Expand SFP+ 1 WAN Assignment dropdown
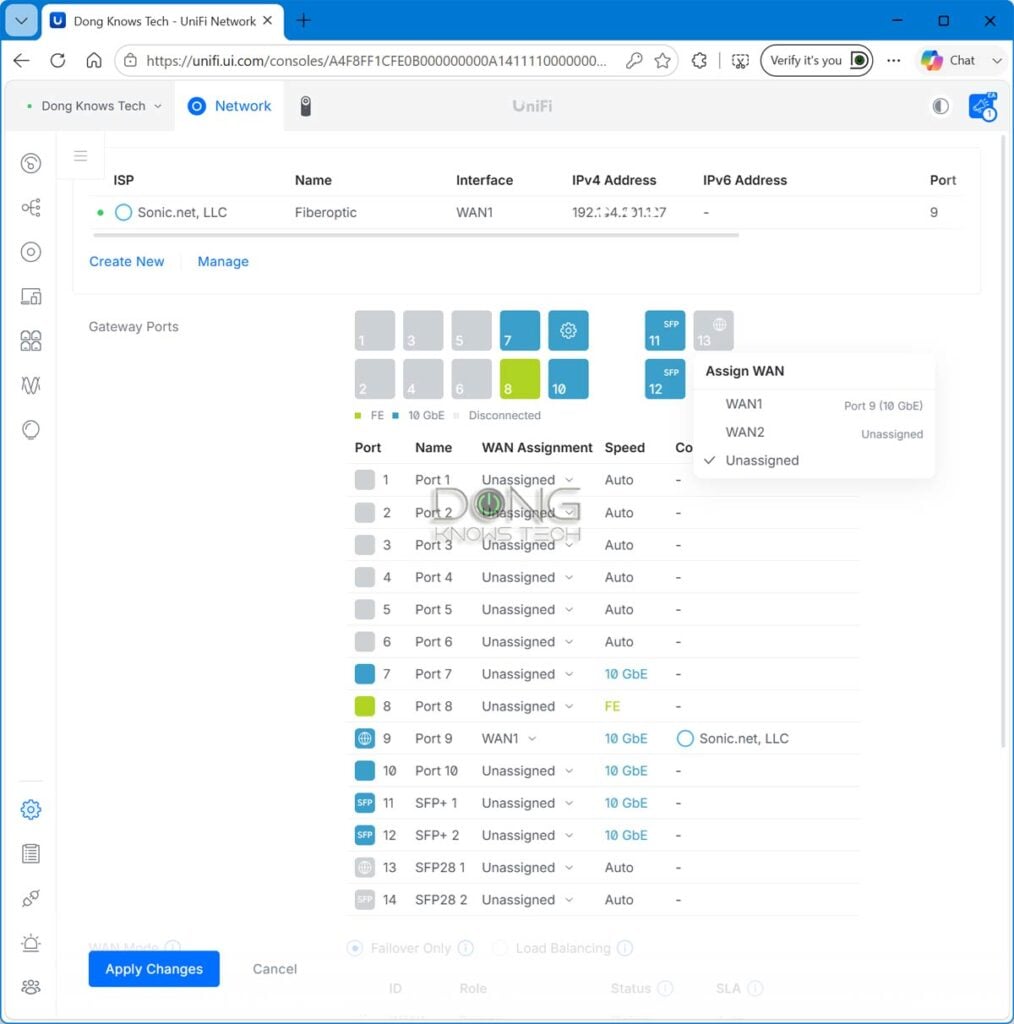The image size is (1014, 1024). click(x=528, y=803)
